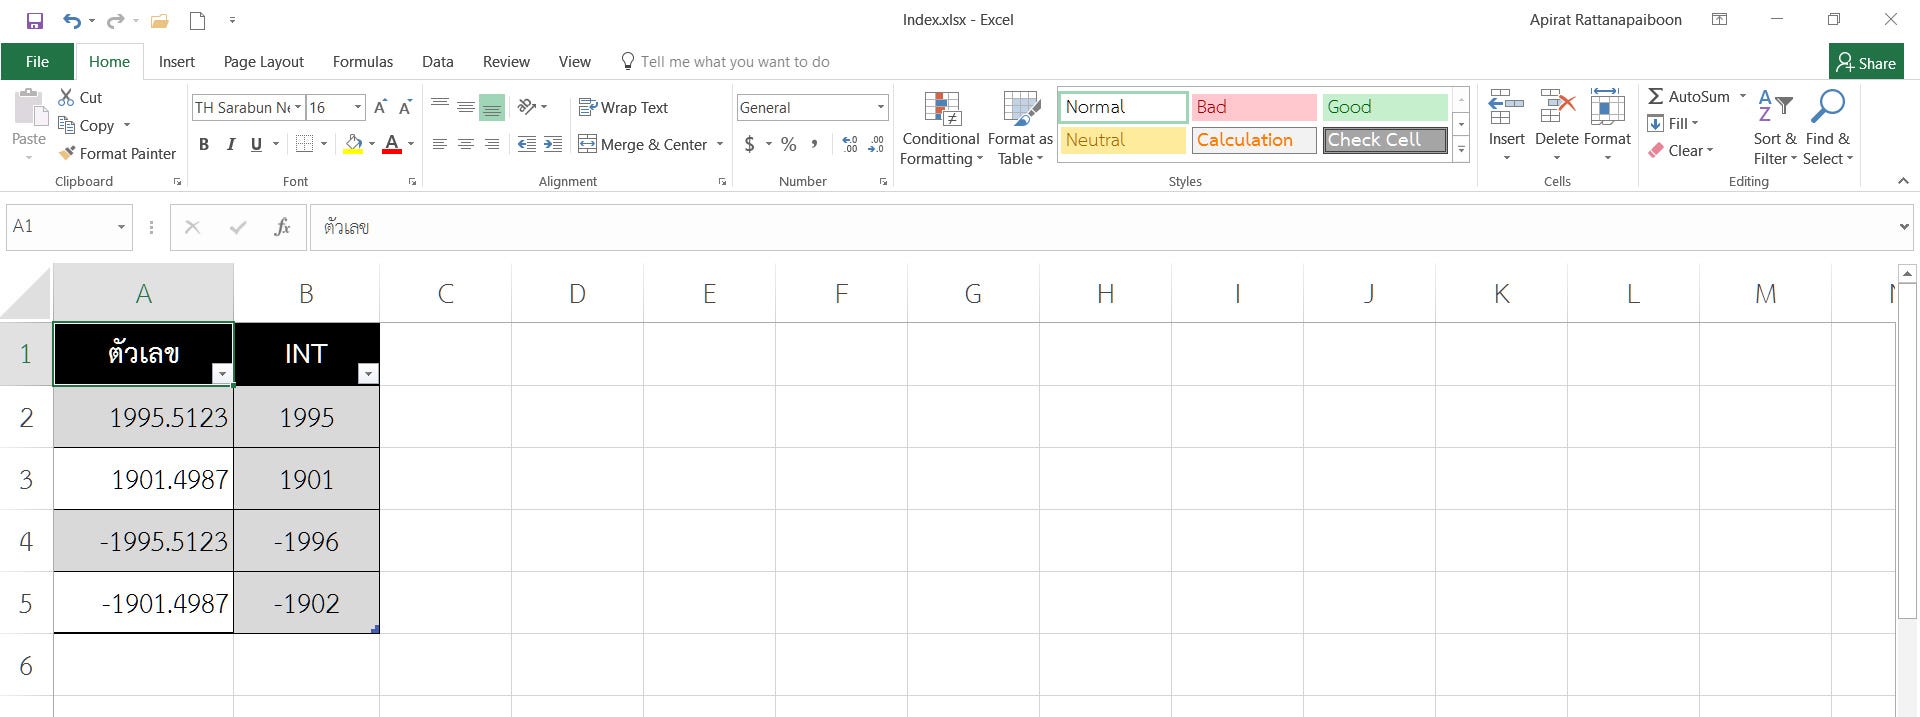The image size is (1920, 717).
Task: Decrease indent
Action: pyautogui.click(x=527, y=144)
